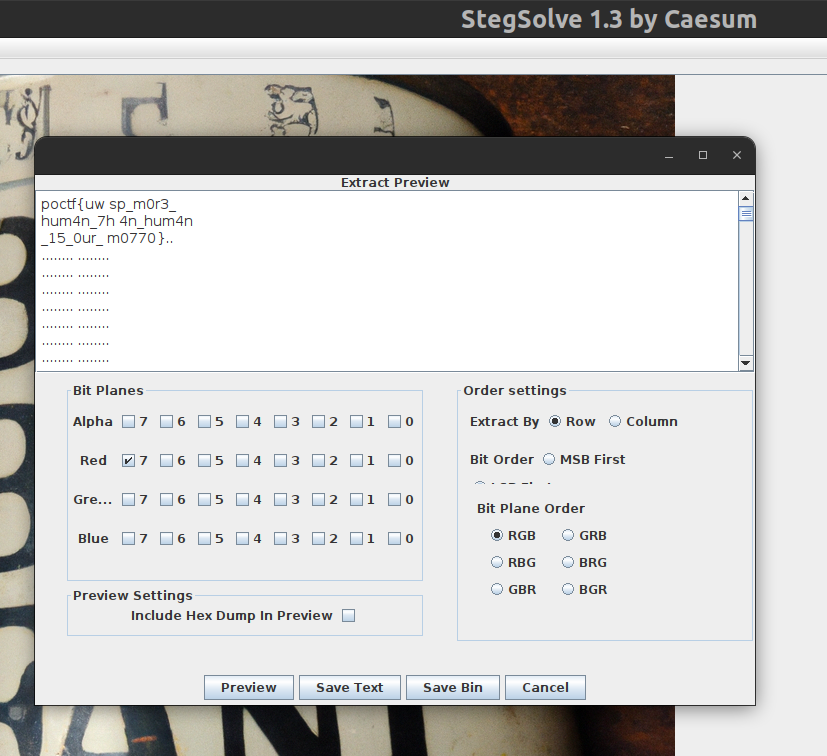This screenshot has width=827, height=756.
Task: Select Extract By Row option
Action: (x=555, y=422)
